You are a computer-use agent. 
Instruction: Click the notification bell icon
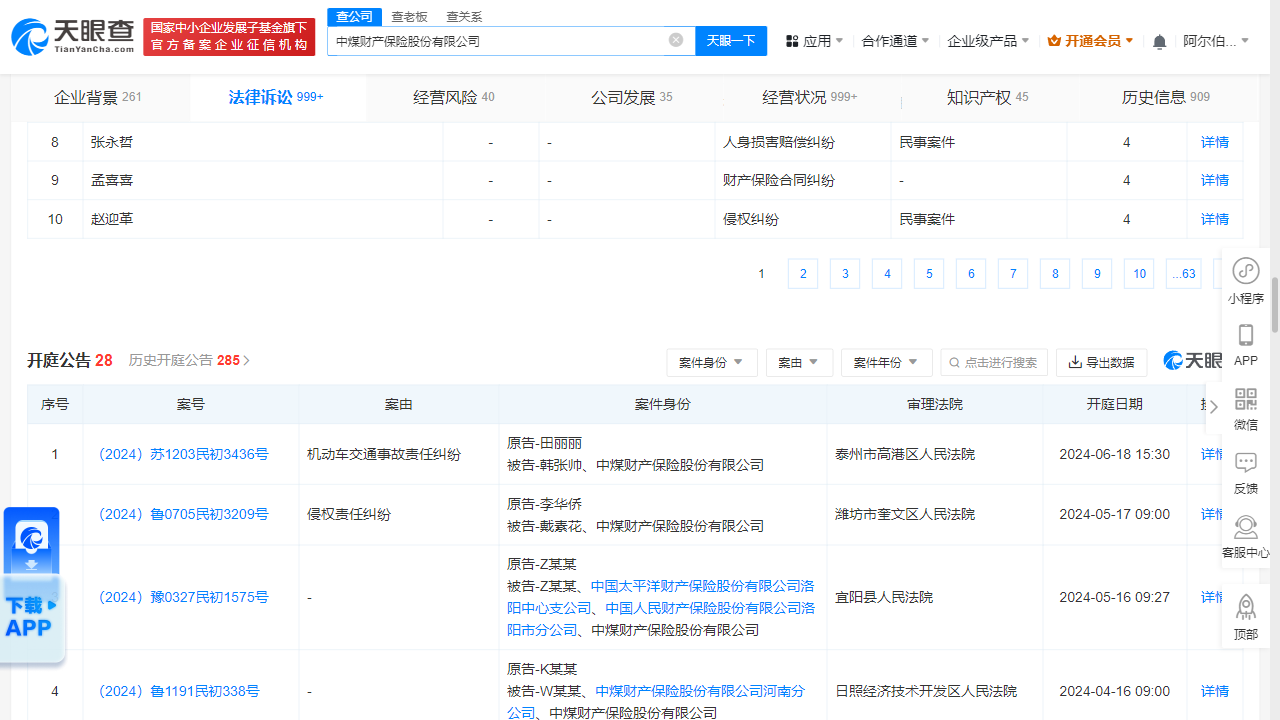click(x=1158, y=39)
